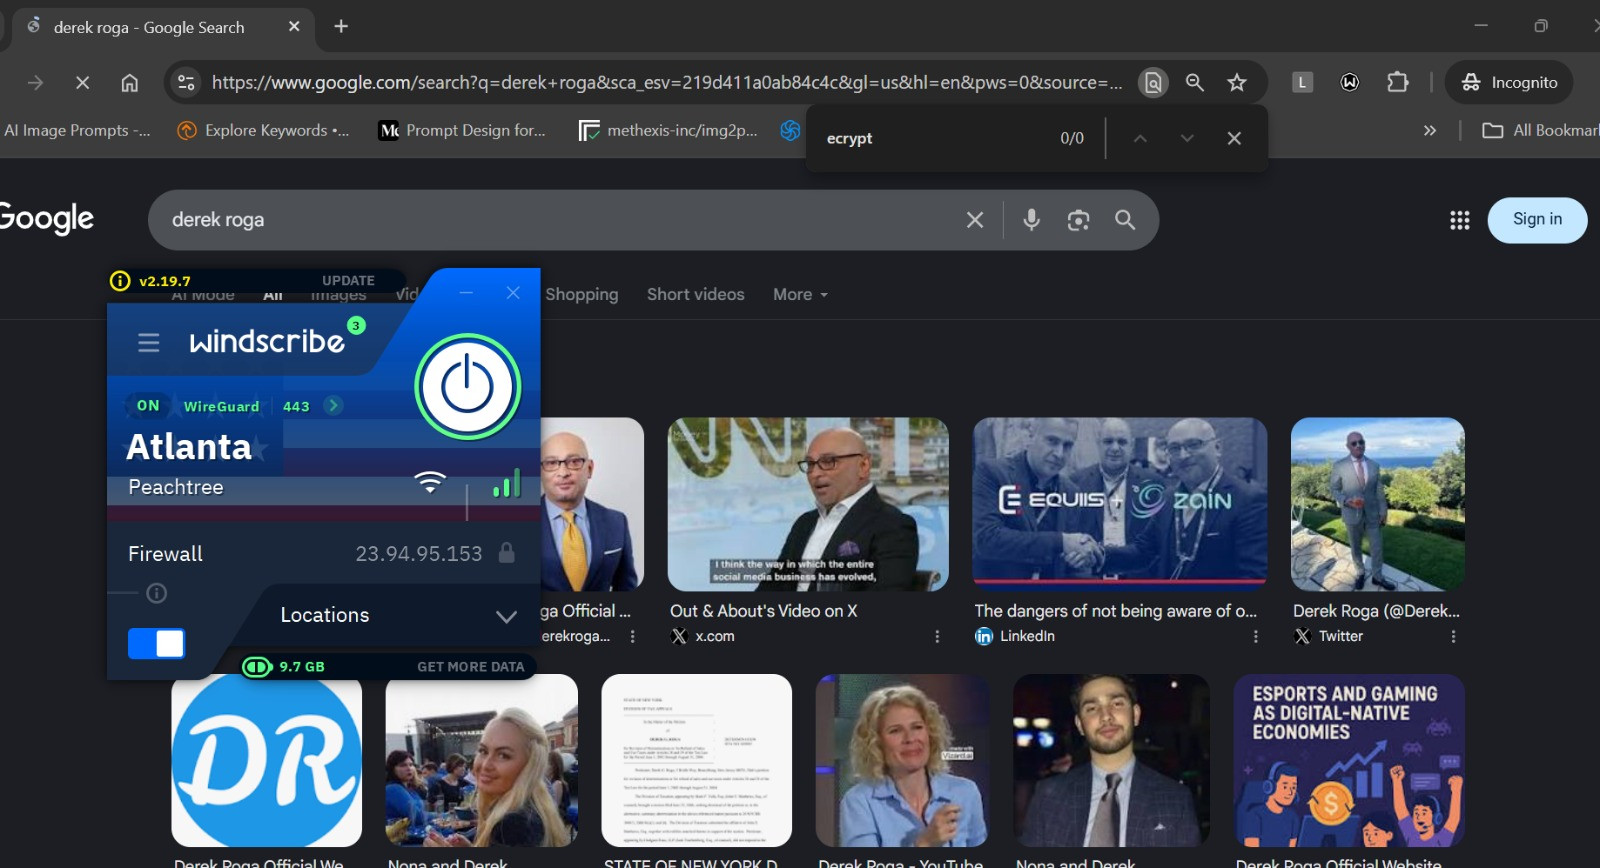Go to previous find-in-page result
Viewport: 1600px width, 868px height.
click(x=1140, y=138)
